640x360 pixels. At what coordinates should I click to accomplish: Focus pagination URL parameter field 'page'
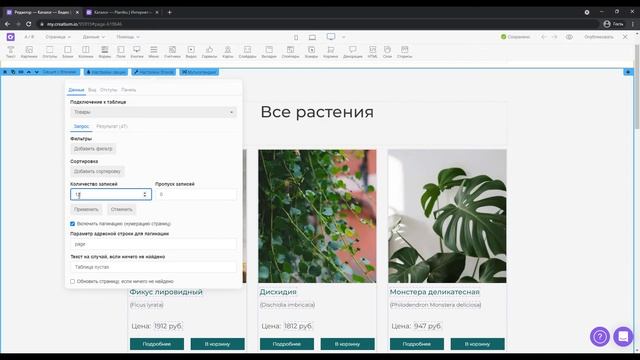click(x=153, y=244)
